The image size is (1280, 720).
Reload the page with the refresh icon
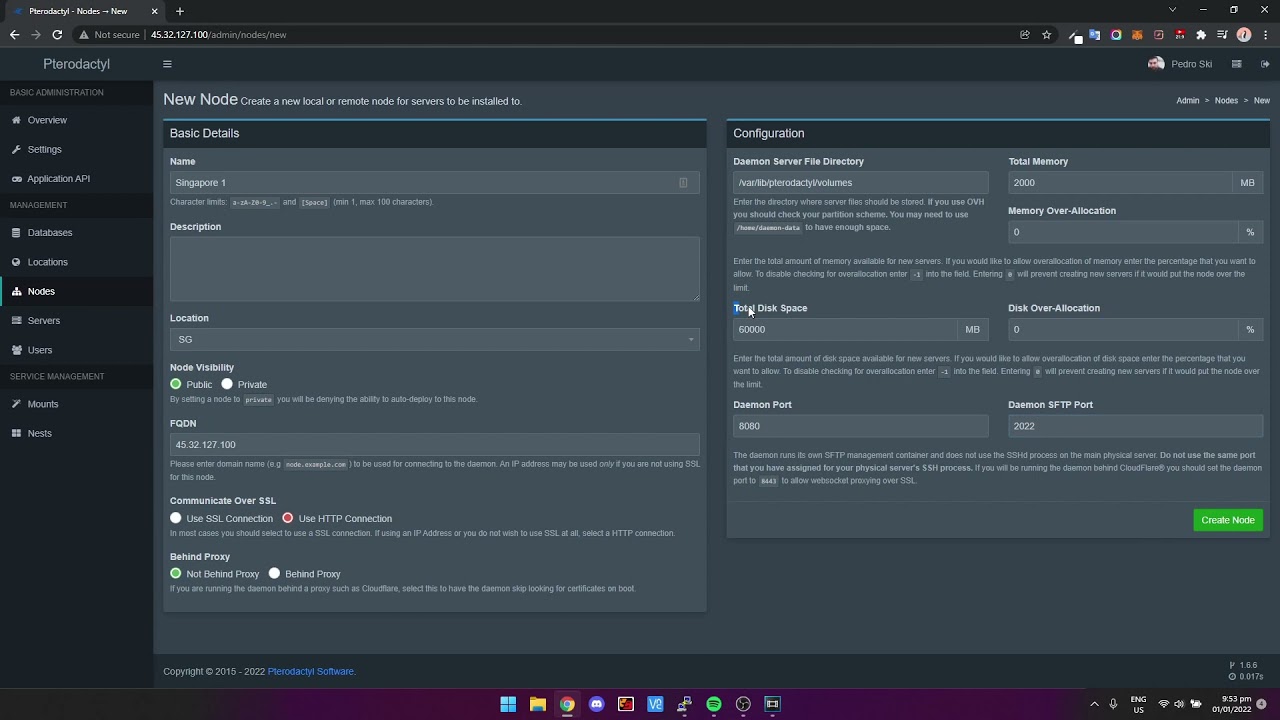point(57,34)
